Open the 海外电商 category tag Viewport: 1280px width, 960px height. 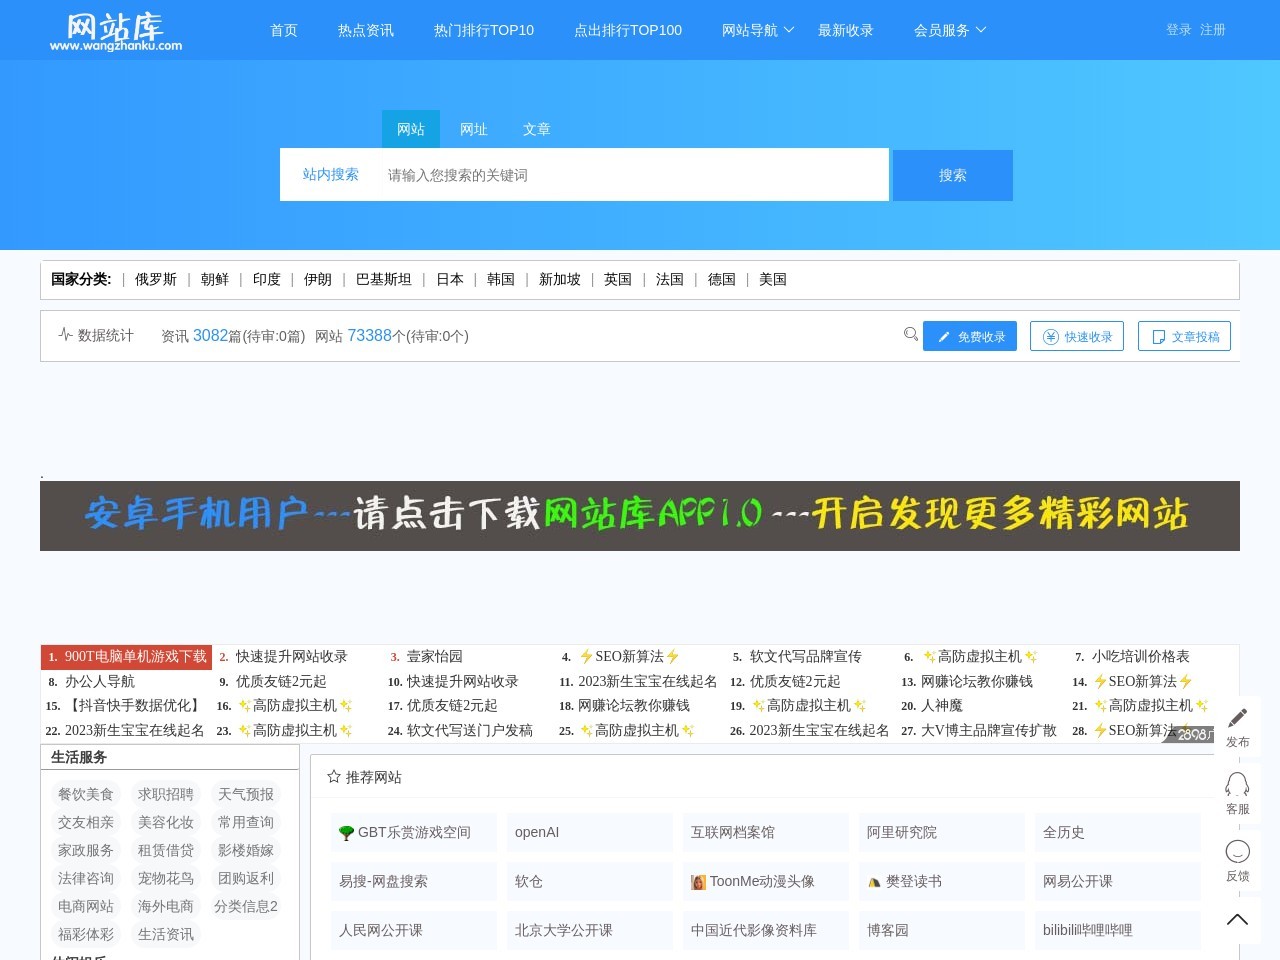tap(166, 906)
